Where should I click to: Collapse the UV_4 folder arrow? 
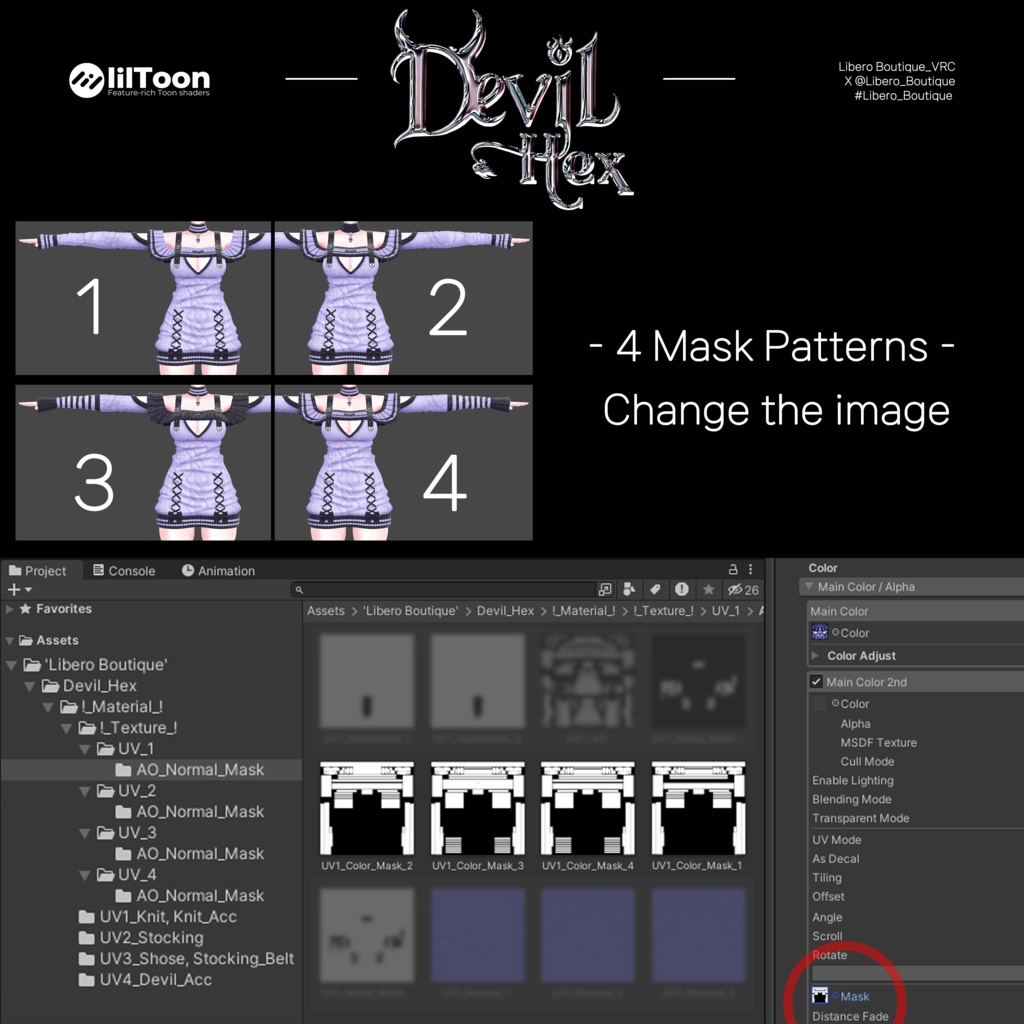click(84, 874)
